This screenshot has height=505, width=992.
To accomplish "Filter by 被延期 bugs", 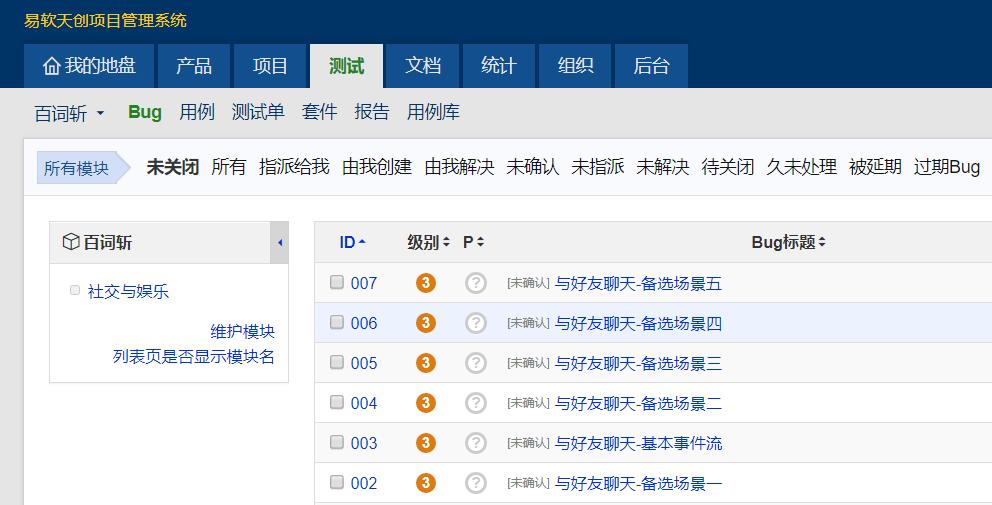I will (x=876, y=167).
